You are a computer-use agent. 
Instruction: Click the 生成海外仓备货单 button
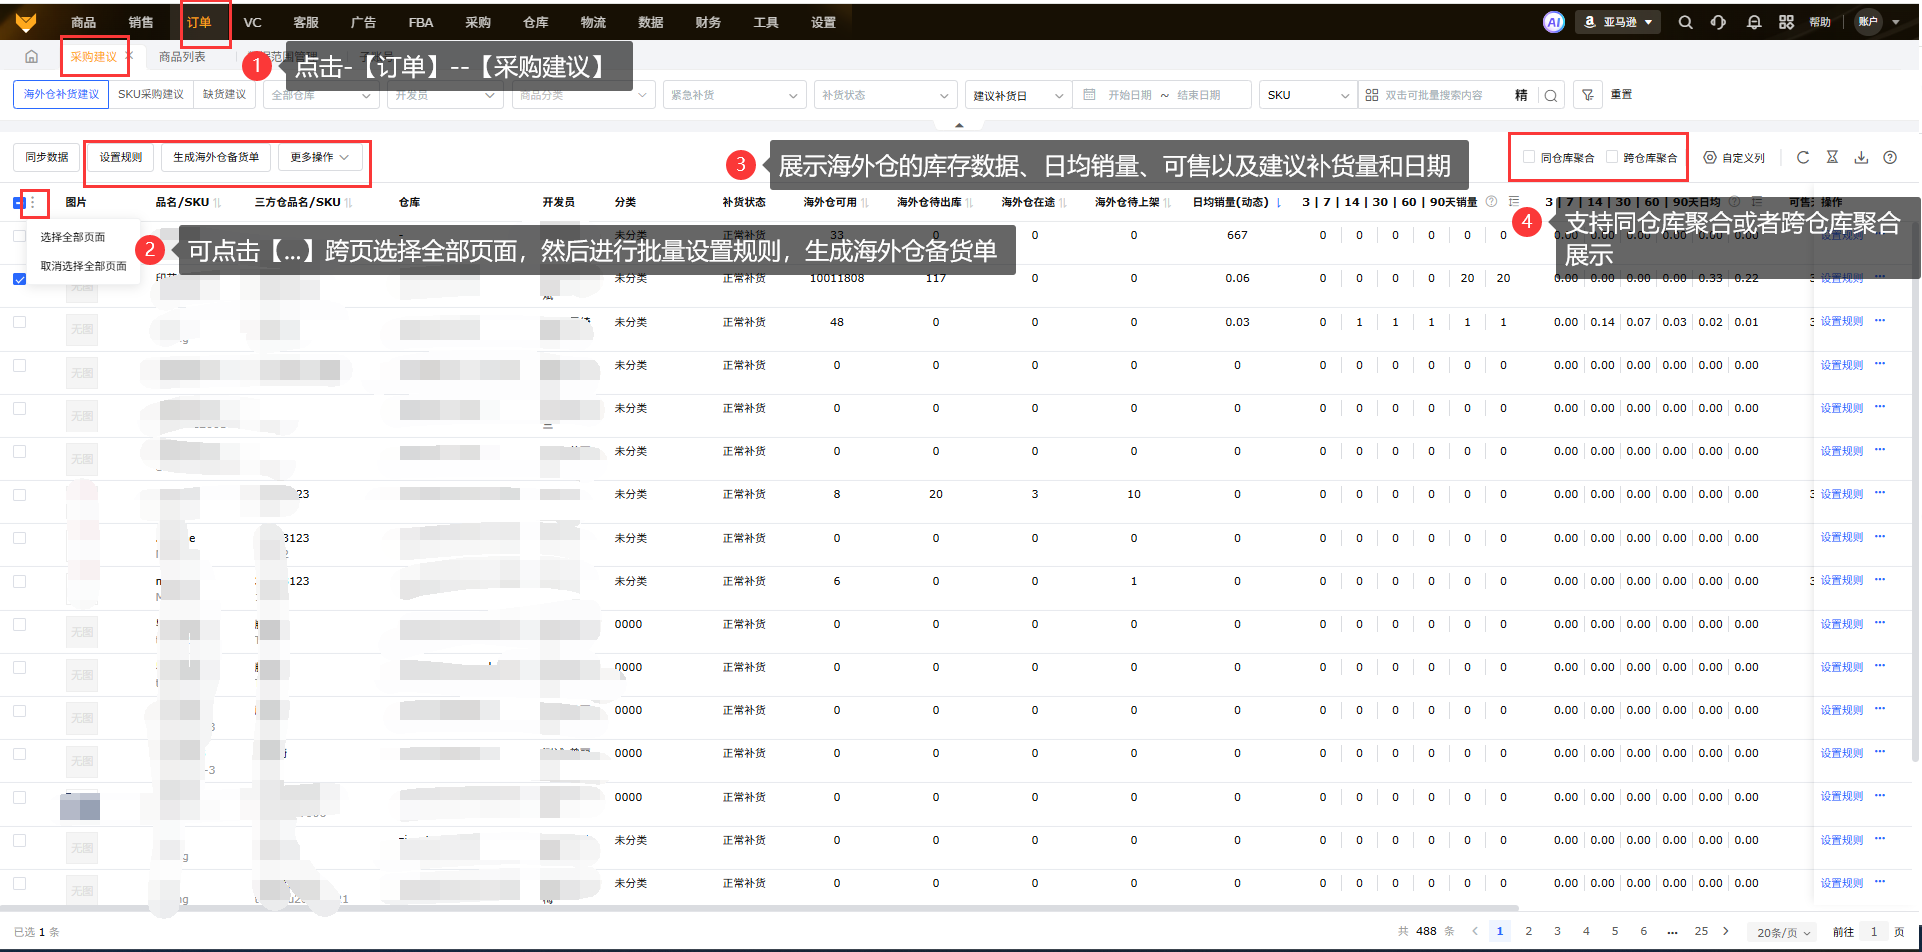click(216, 157)
